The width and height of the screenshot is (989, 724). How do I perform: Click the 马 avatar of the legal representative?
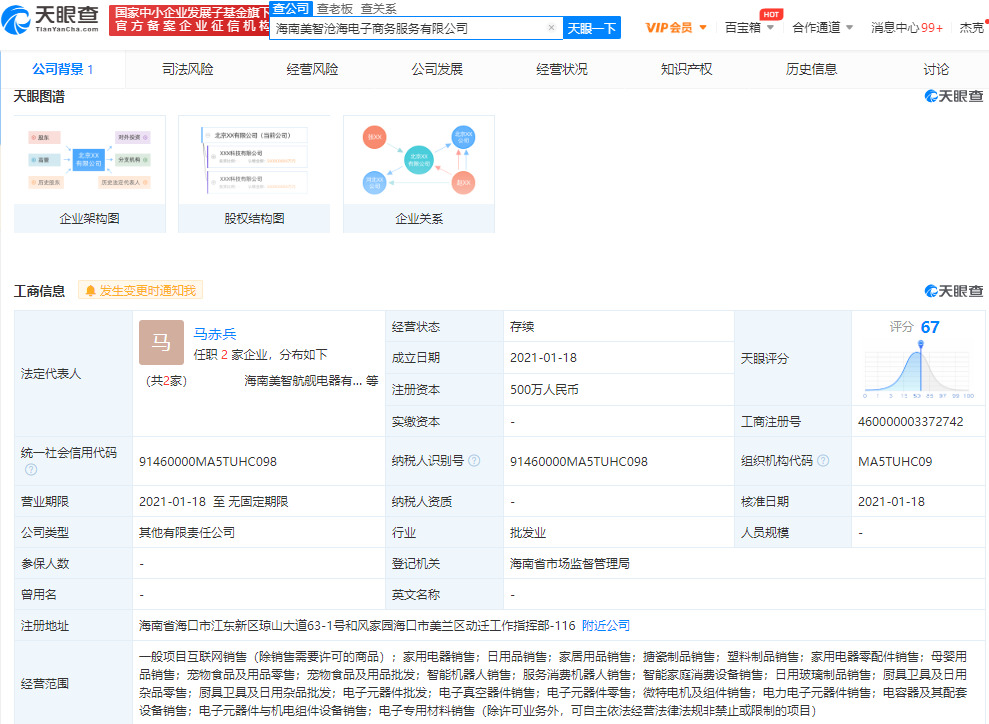pyautogui.click(x=161, y=342)
